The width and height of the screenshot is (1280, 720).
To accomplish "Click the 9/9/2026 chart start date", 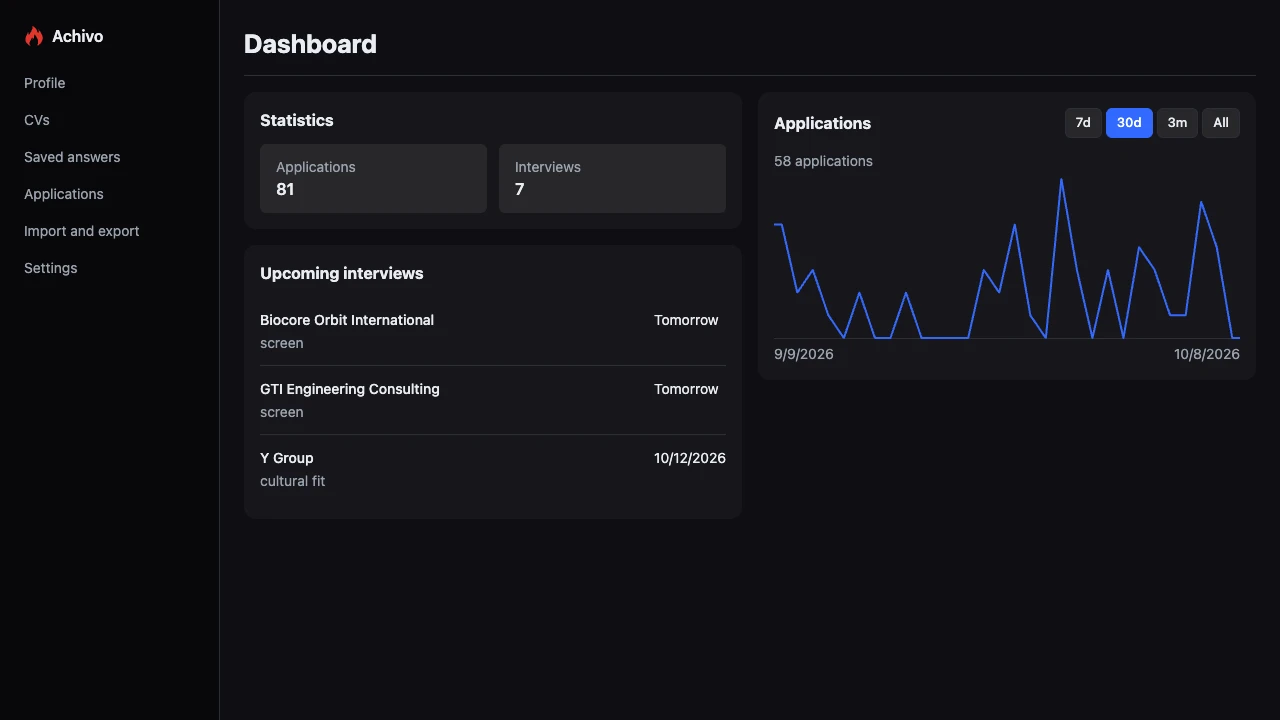I will (804, 354).
